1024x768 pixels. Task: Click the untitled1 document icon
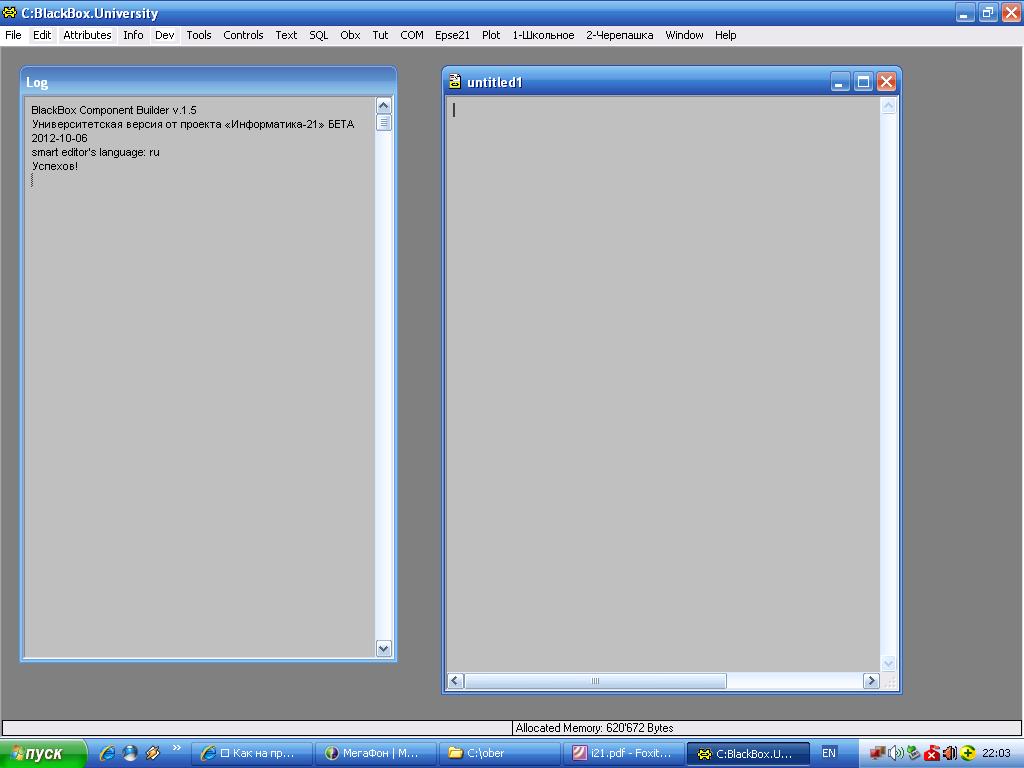pyautogui.click(x=455, y=82)
